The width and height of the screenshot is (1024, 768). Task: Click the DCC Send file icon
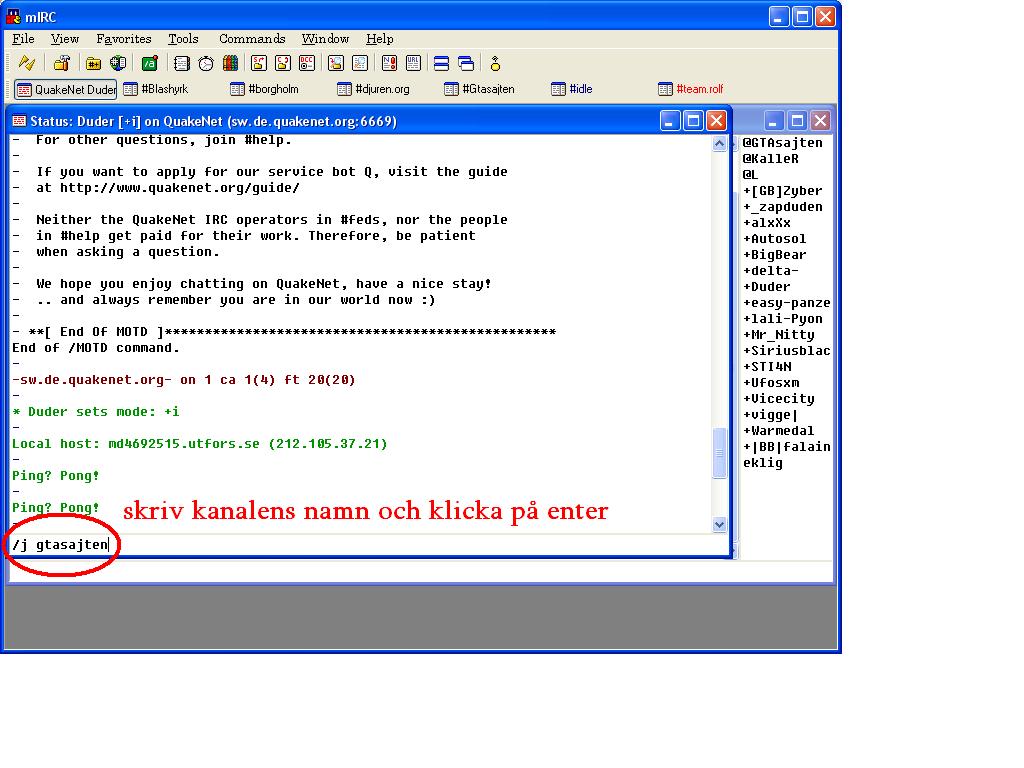tap(259, 63)
